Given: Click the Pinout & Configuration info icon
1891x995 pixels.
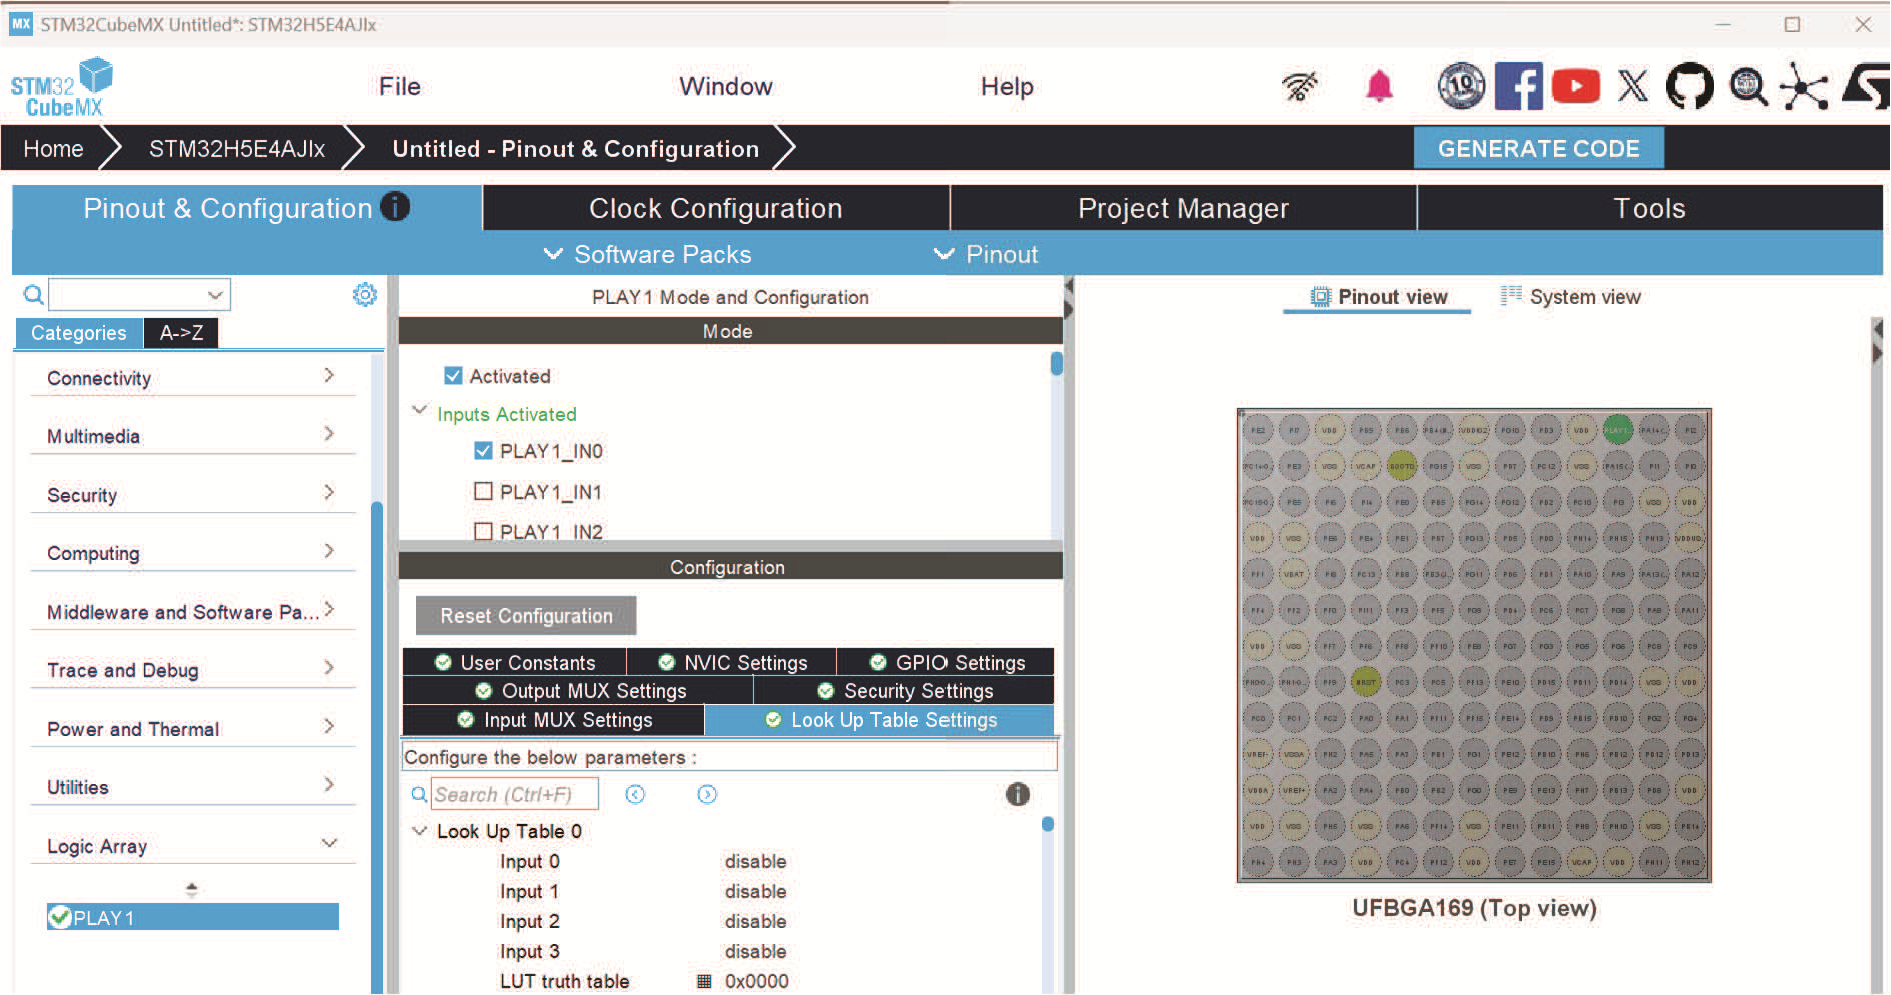Looking at the screenshot, I should [x=396, y=207].
